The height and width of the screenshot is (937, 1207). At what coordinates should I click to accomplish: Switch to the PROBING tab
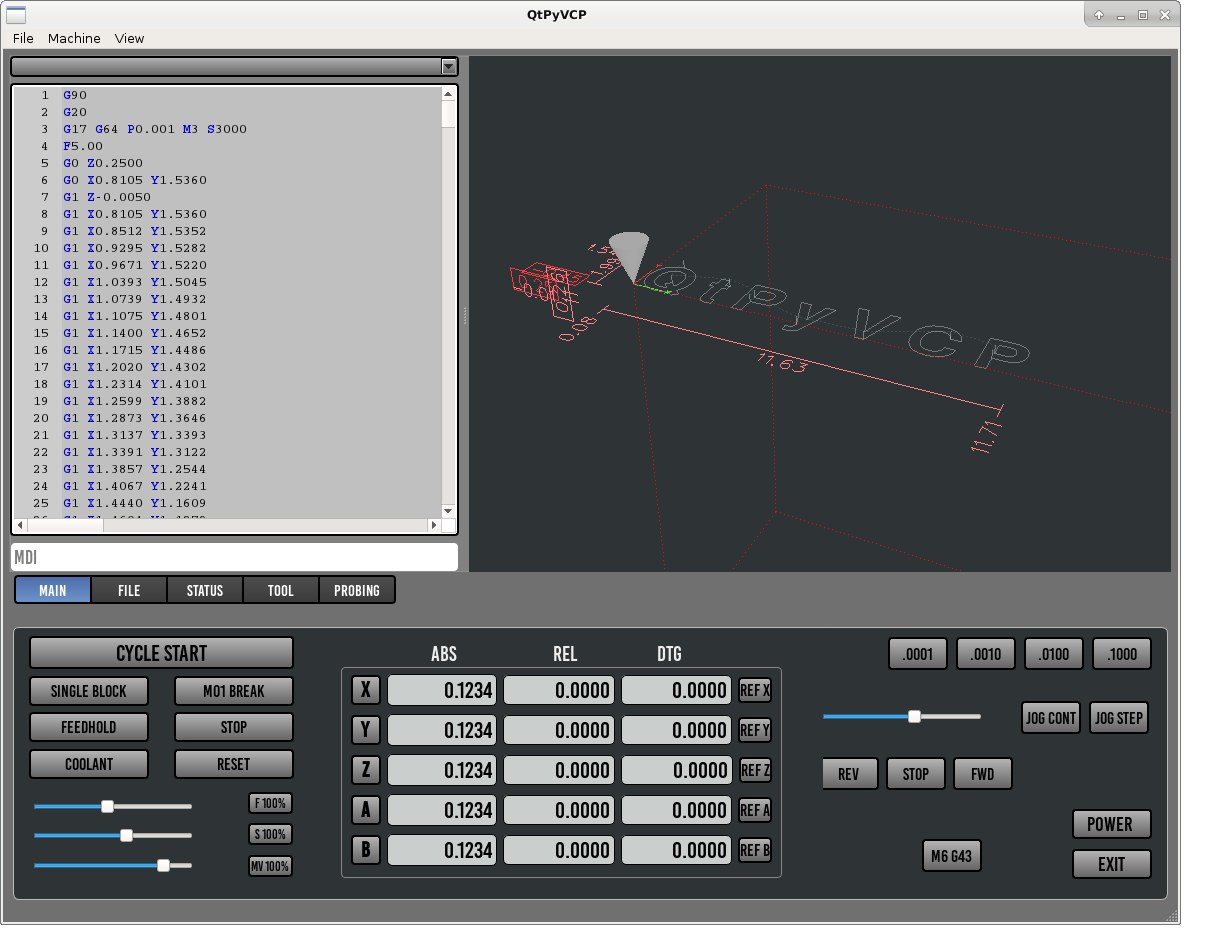[357, 590]
